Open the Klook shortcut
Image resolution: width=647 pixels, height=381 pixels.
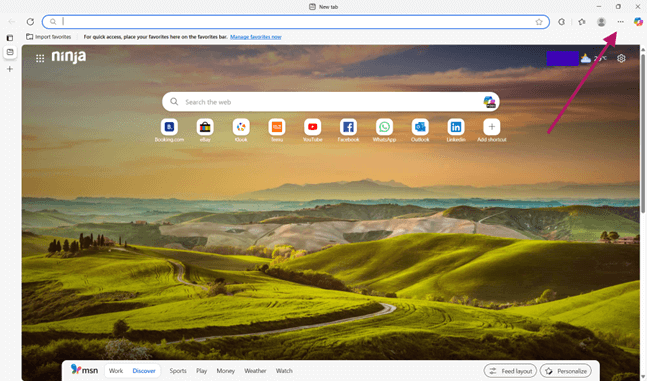click(x=241, y=130)
